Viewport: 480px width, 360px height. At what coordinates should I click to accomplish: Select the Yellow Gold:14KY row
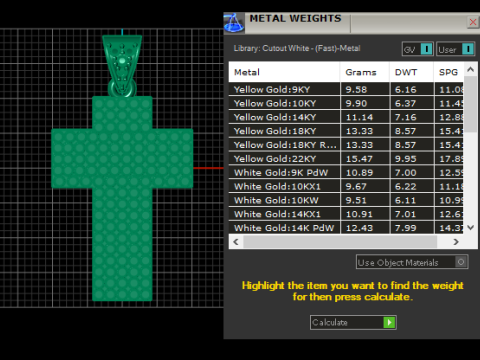[346, 117]
